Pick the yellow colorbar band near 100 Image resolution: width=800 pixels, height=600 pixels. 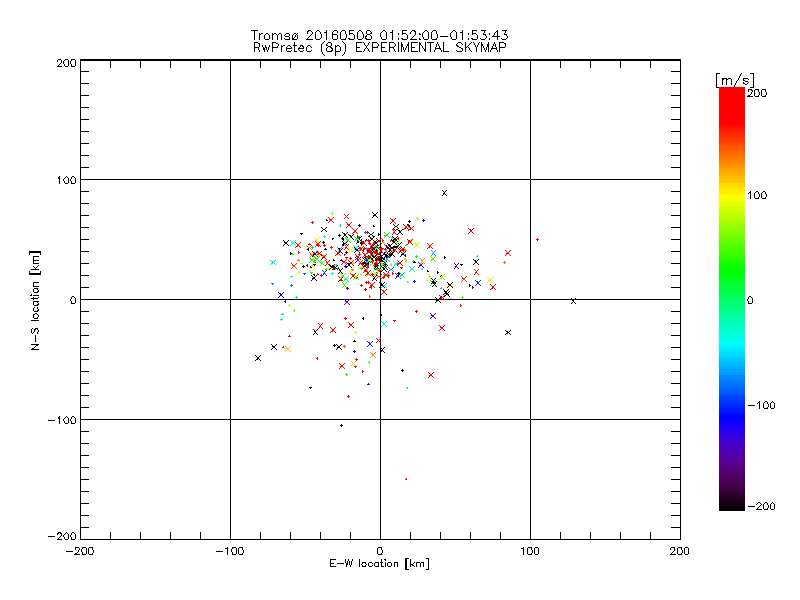[x=732, y=195]
